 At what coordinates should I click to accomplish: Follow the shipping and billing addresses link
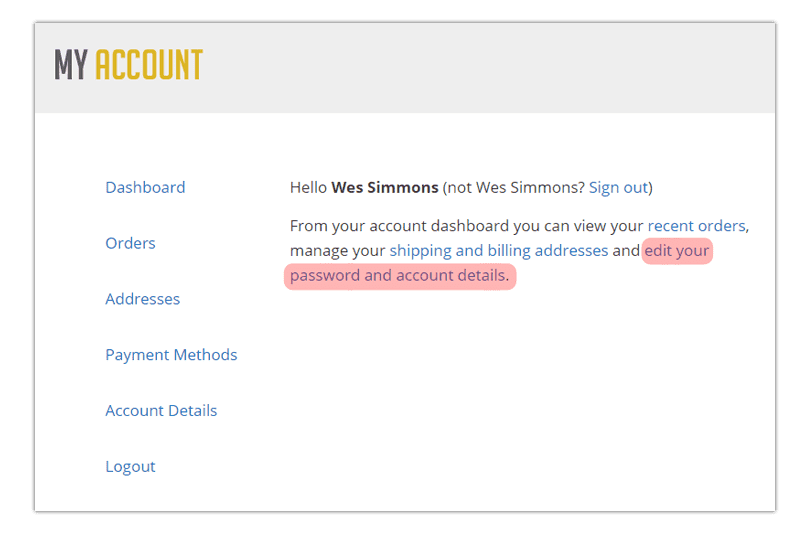pyautogui.click(x=499, y=251)
